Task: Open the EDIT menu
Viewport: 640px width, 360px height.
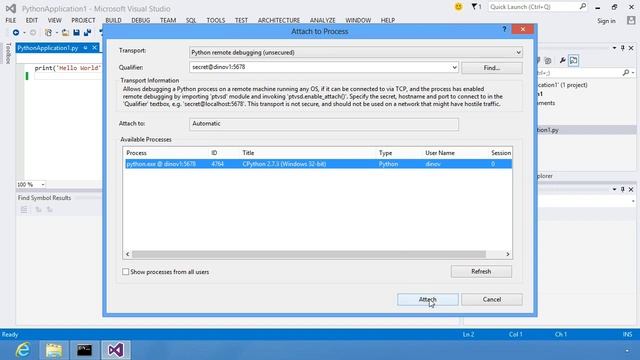Action: click(x=31, y=20)
